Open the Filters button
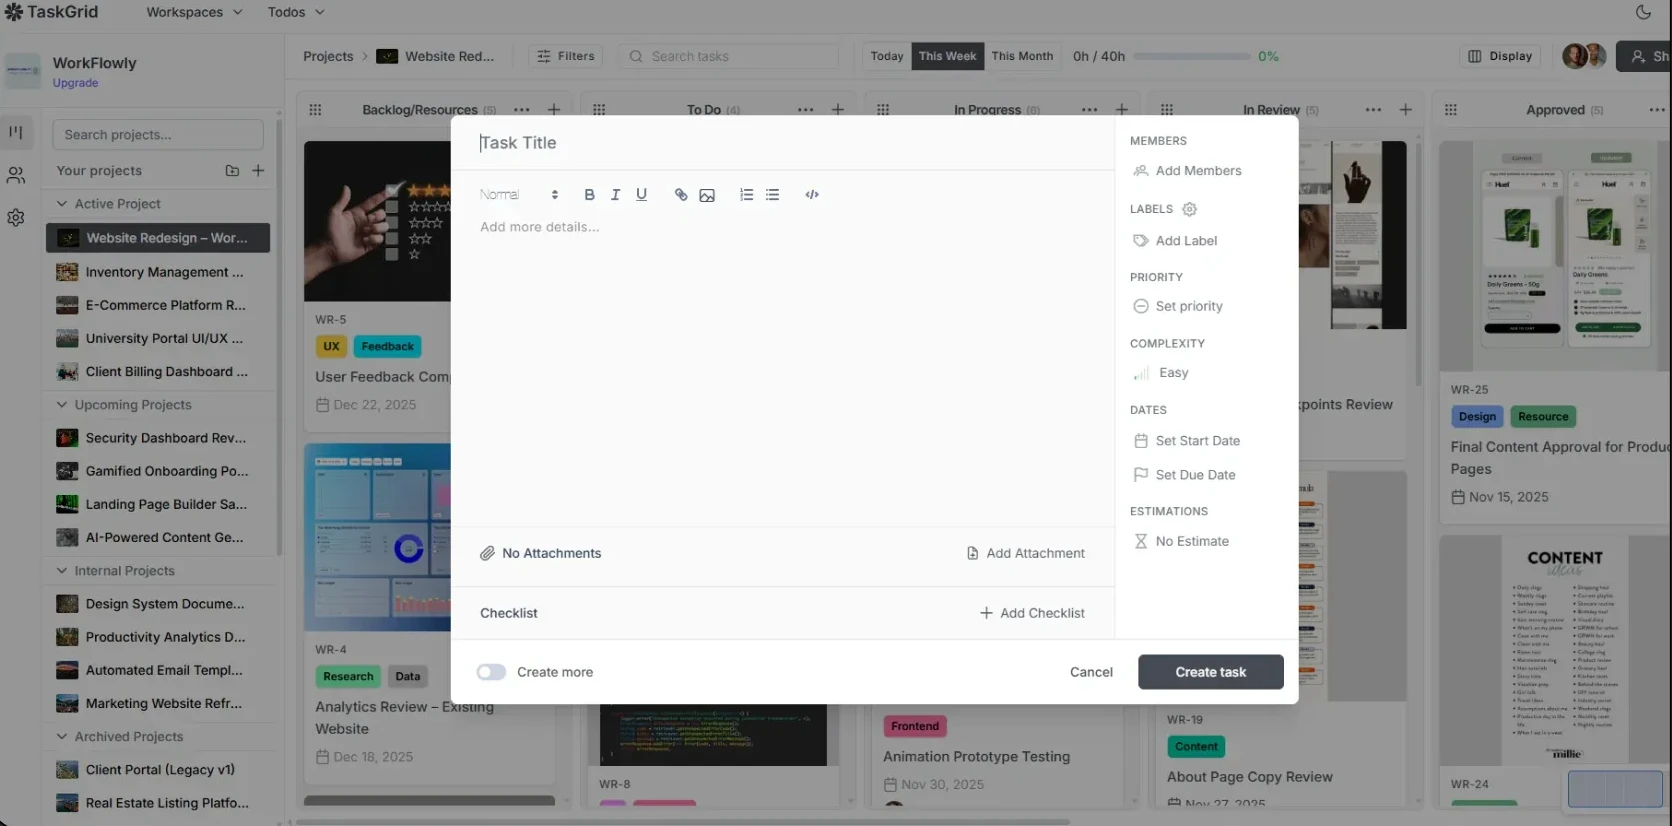 click(x=565, y=56)
